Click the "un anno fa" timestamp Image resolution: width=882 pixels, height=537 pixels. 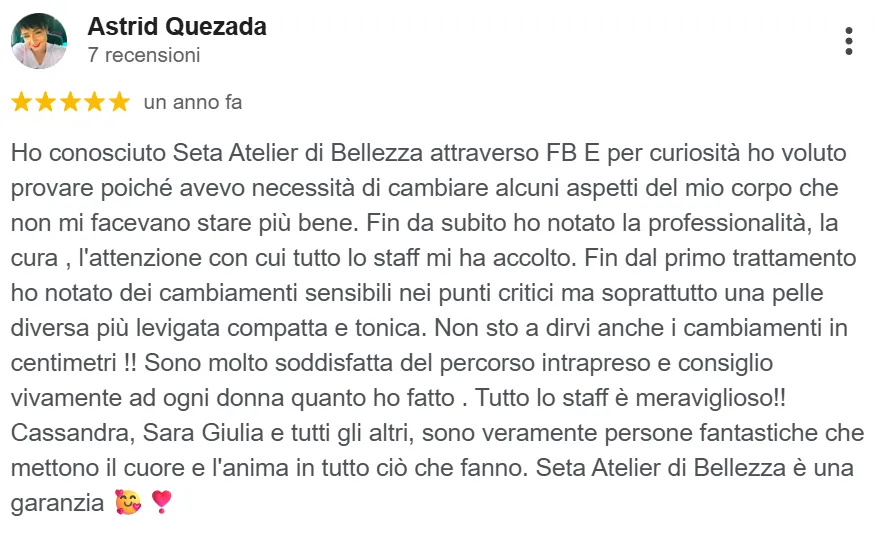tap(193, 102)
